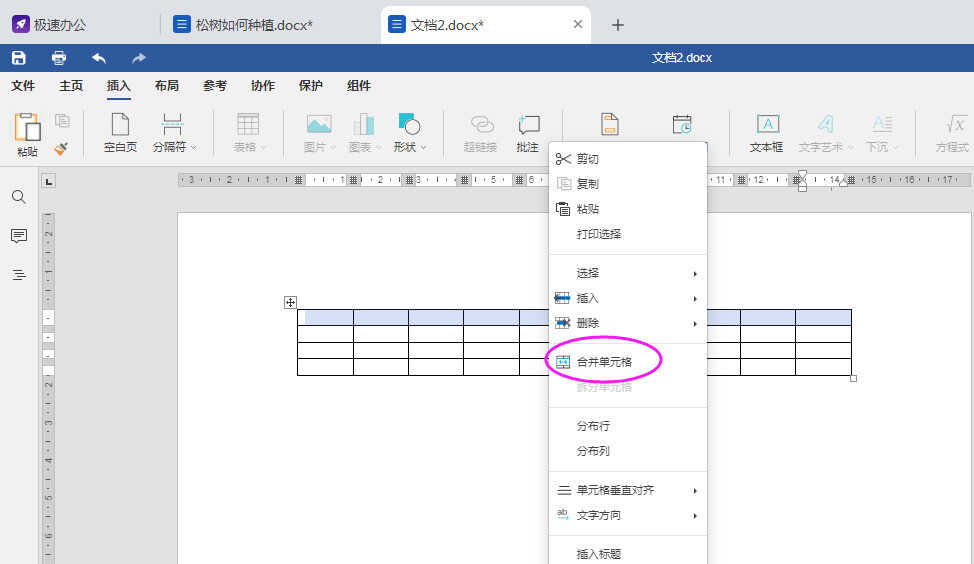Switch to the Protect (保护) ribbon tab
The width and height of the screenshot is (974, 564).
tap(311, 86)
